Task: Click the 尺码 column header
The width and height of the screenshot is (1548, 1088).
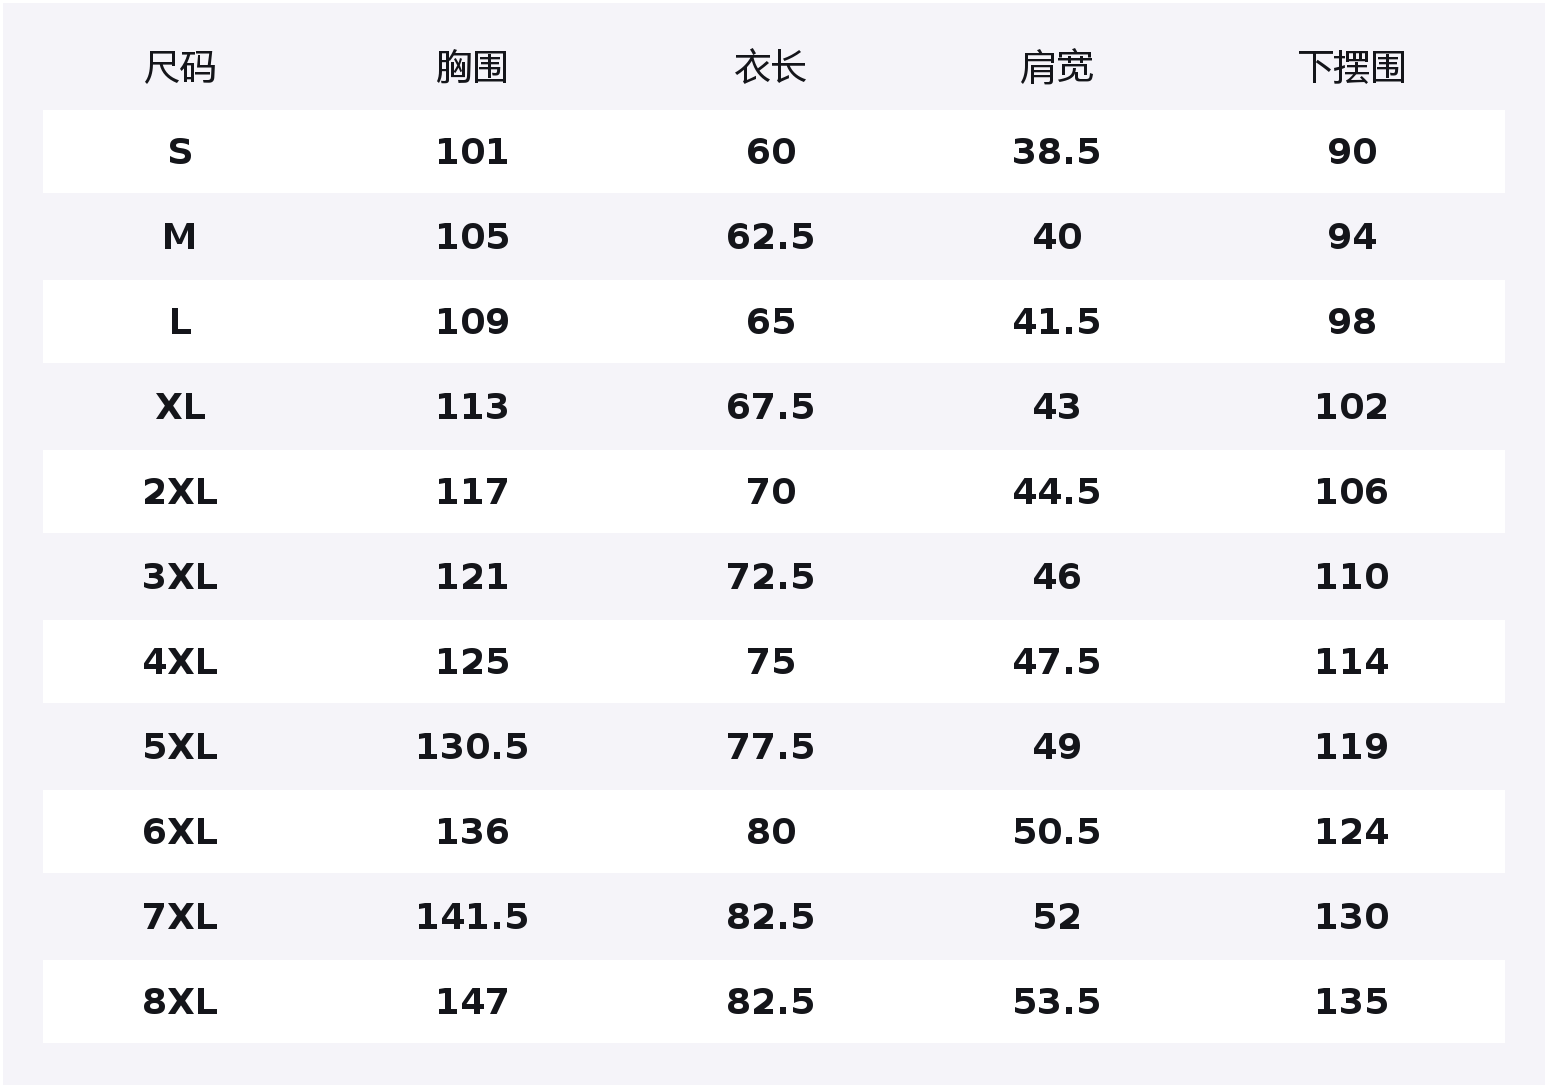Action: (x=180, y=68)
